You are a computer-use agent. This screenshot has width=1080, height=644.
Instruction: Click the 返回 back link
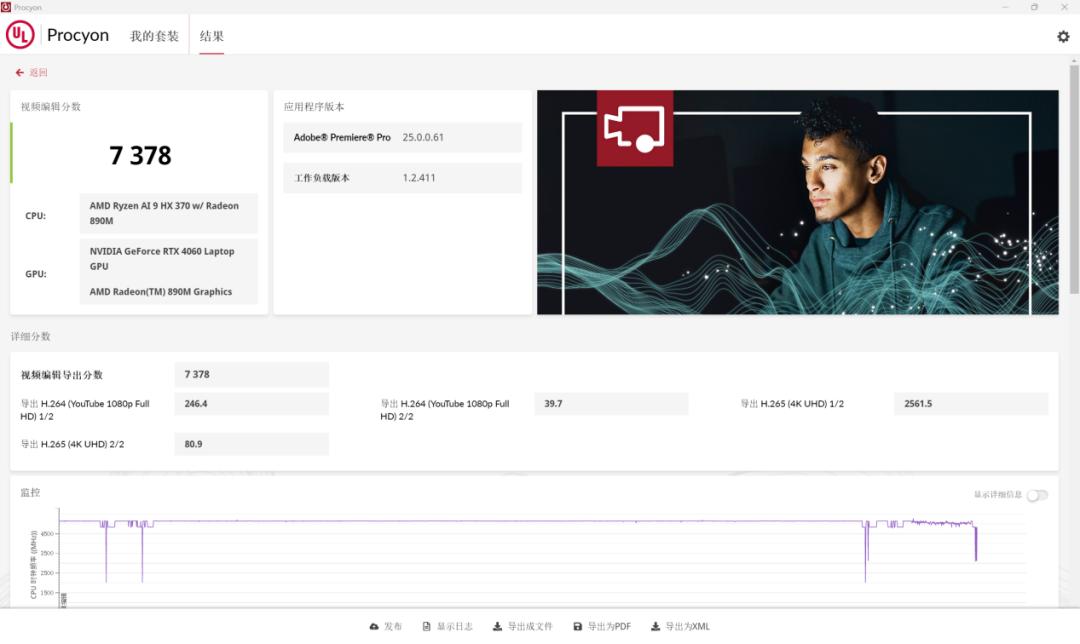click(x=38, y=72)
